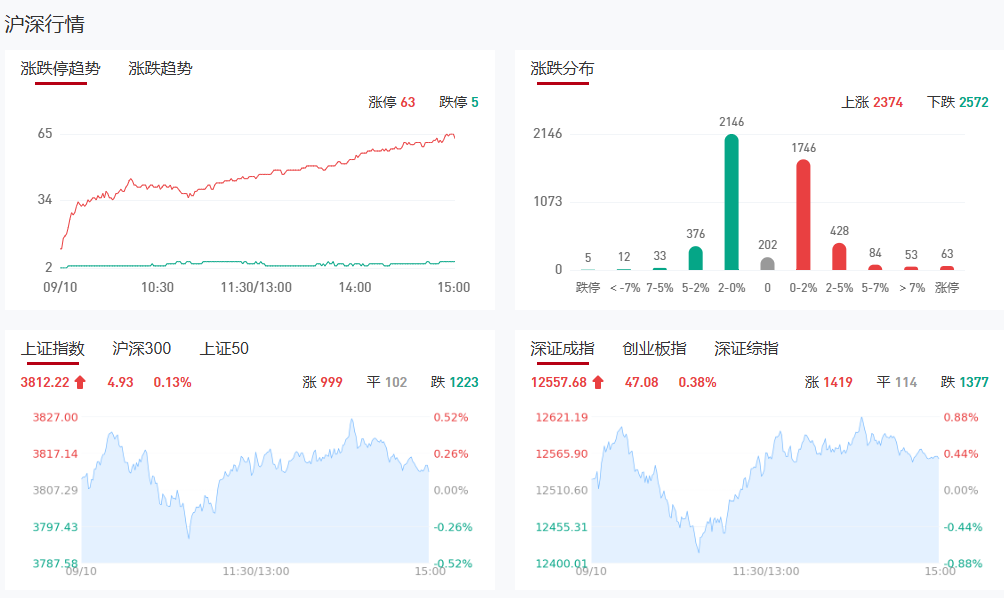The height and width of the screenshot is (598, 1004).
Task: Click the 跌 1377 count
Action: (965, 382)
